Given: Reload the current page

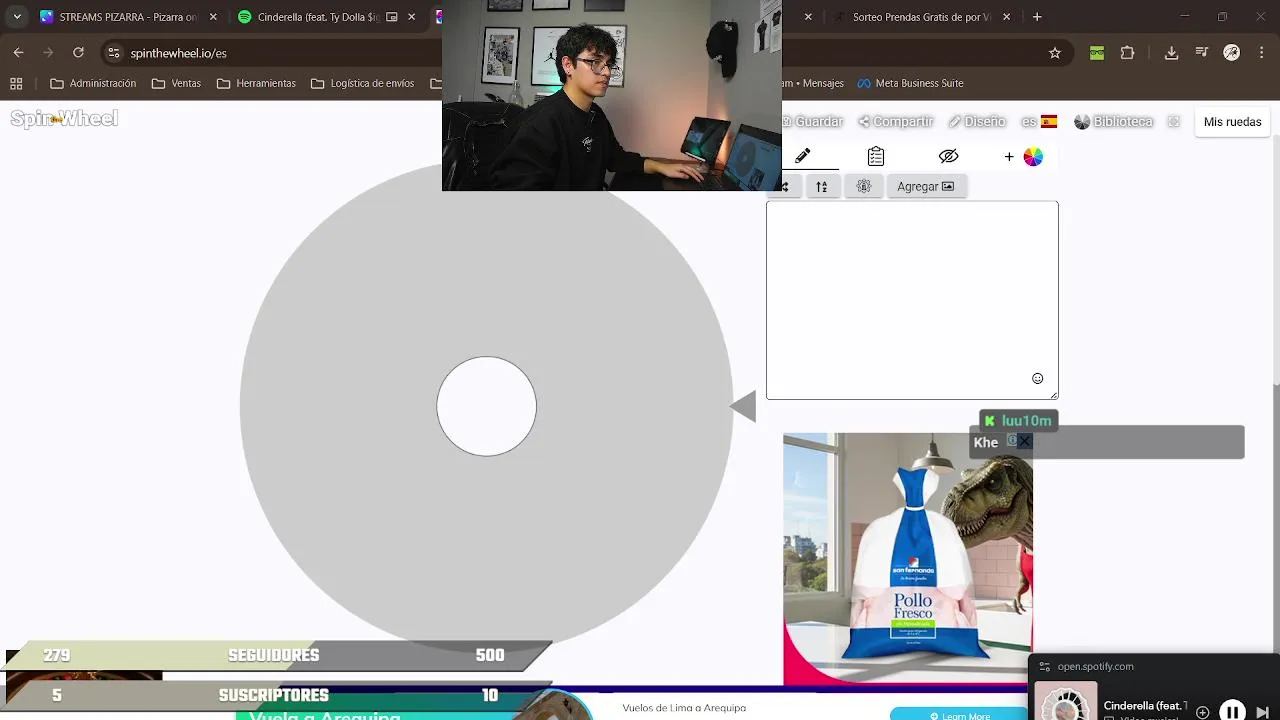Looking at the screenshot, I should [78, 53].
